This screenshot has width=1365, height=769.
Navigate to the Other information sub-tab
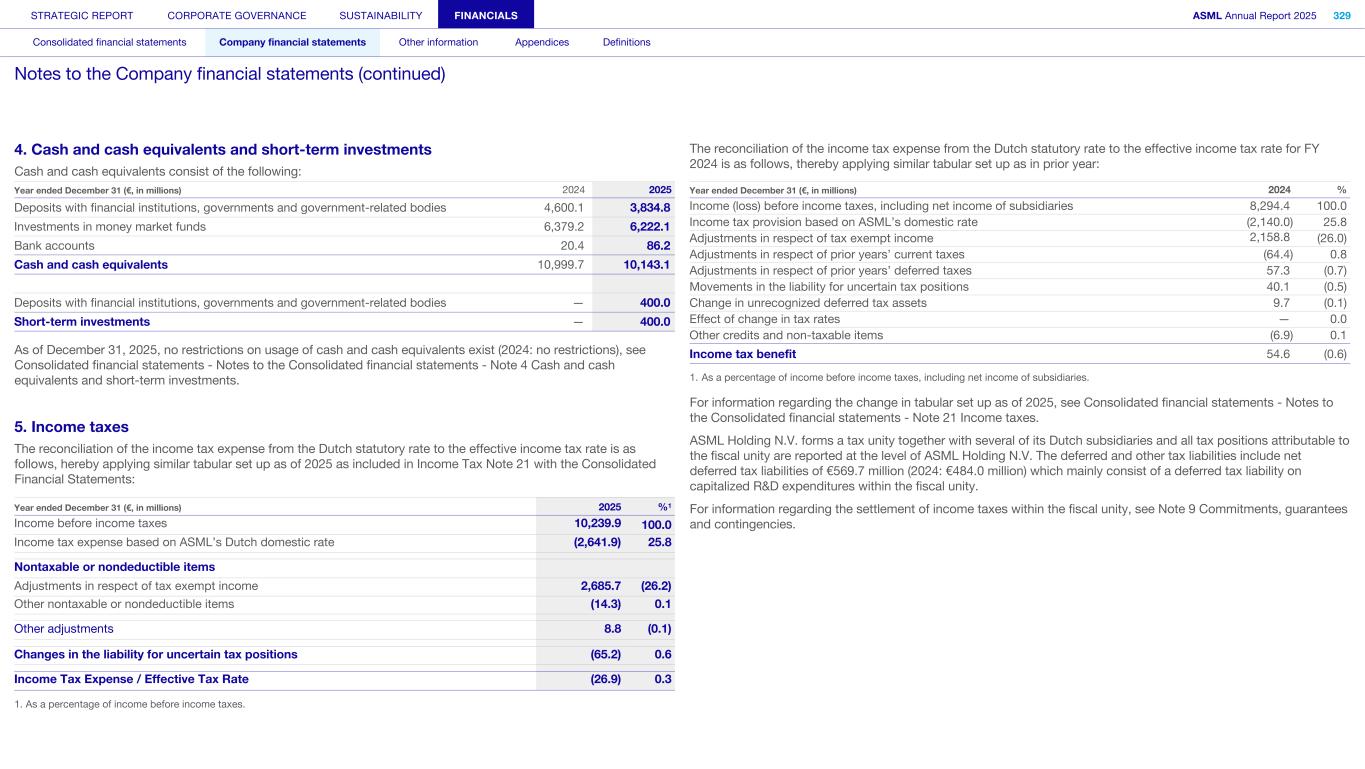click(438, 42)
